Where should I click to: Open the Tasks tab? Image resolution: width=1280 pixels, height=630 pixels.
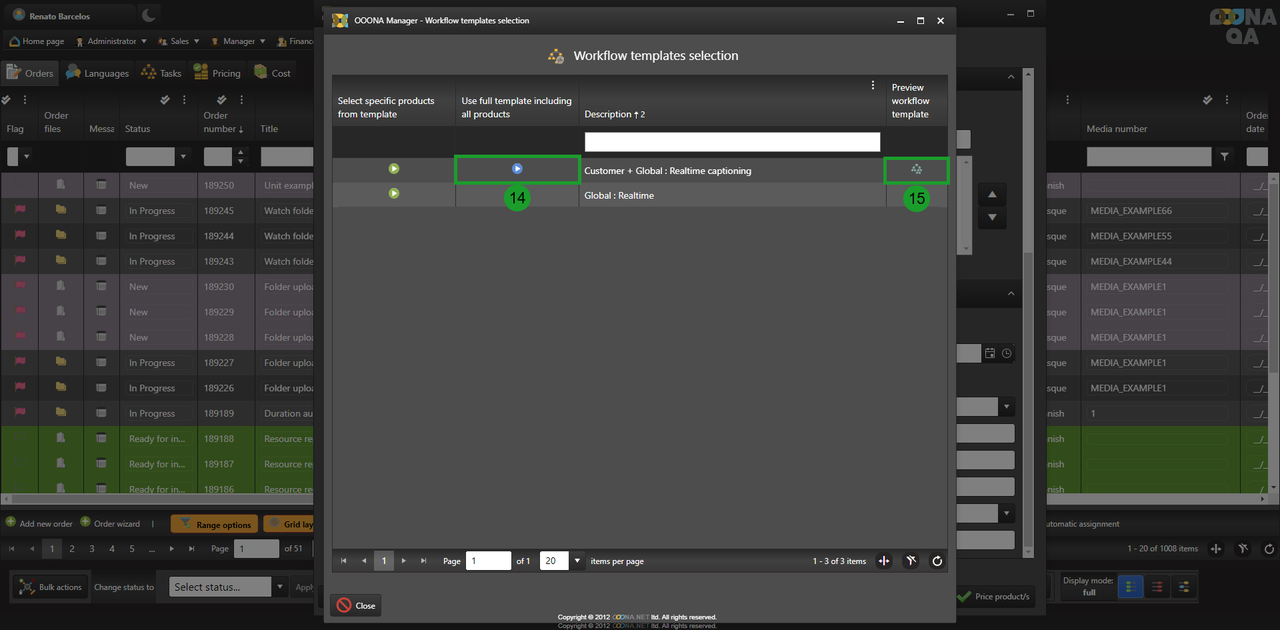[x=162, y=73]
